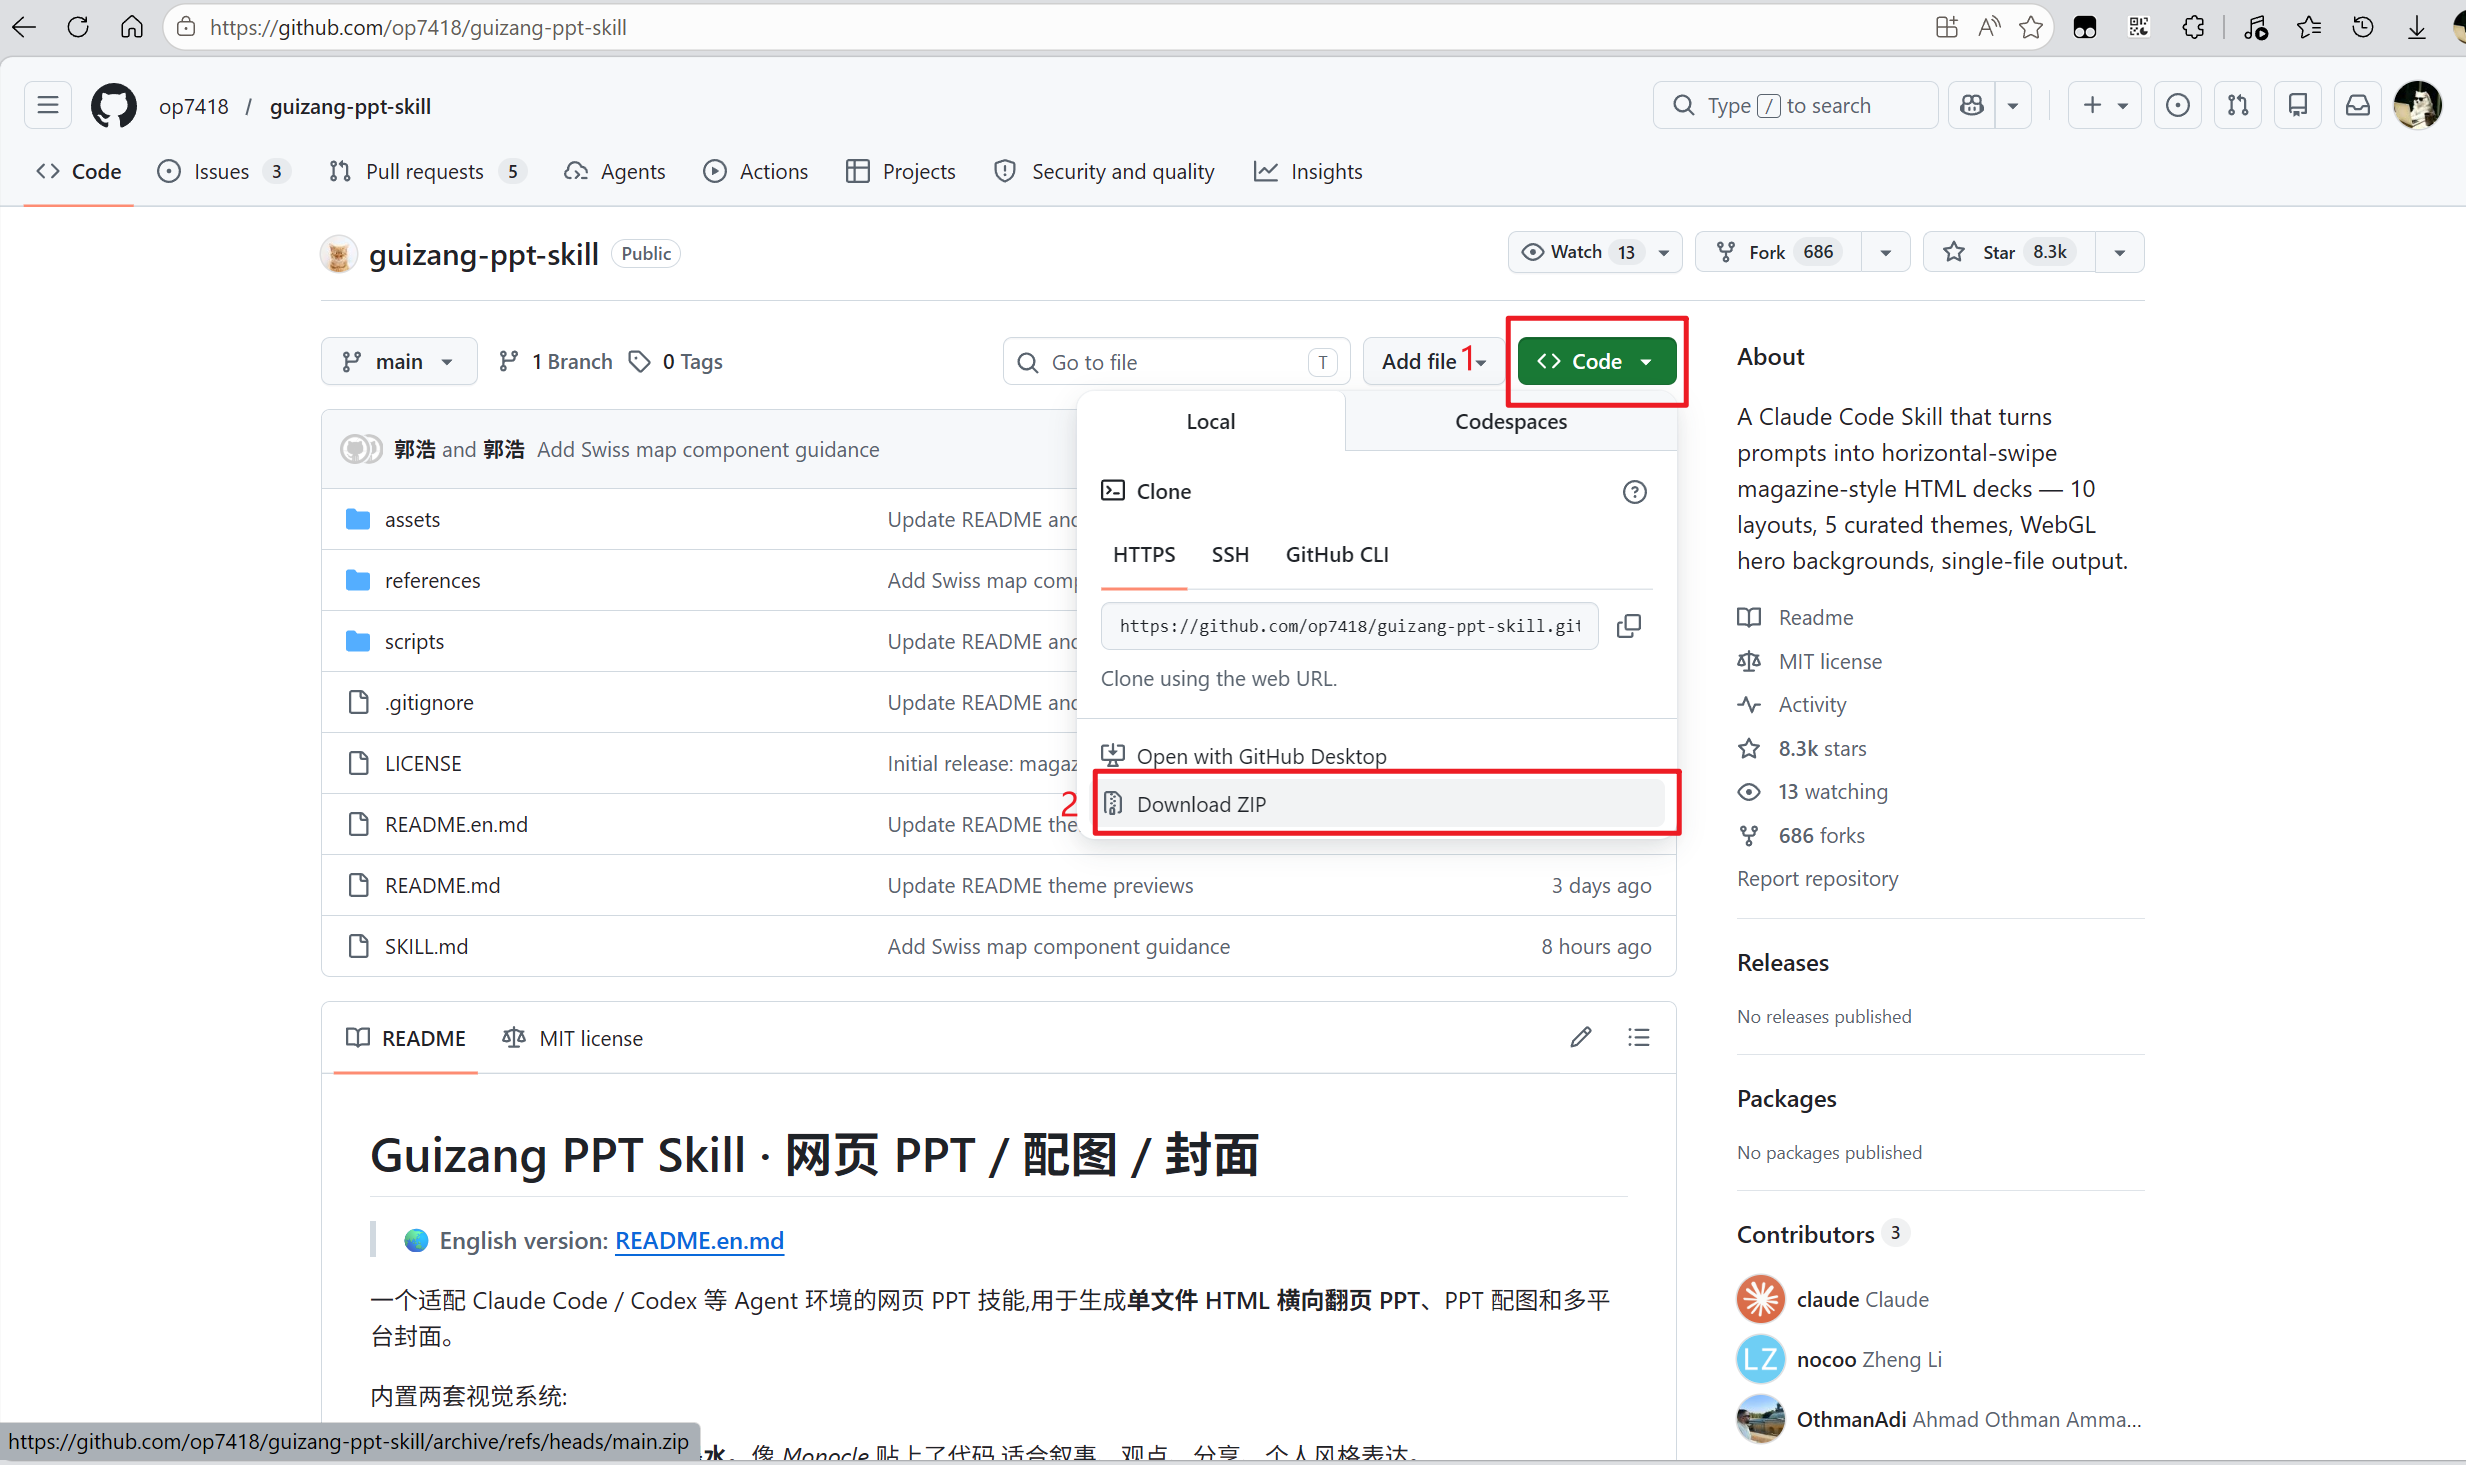Bookmark this page with the star icon

click(x=2030, y=27)
